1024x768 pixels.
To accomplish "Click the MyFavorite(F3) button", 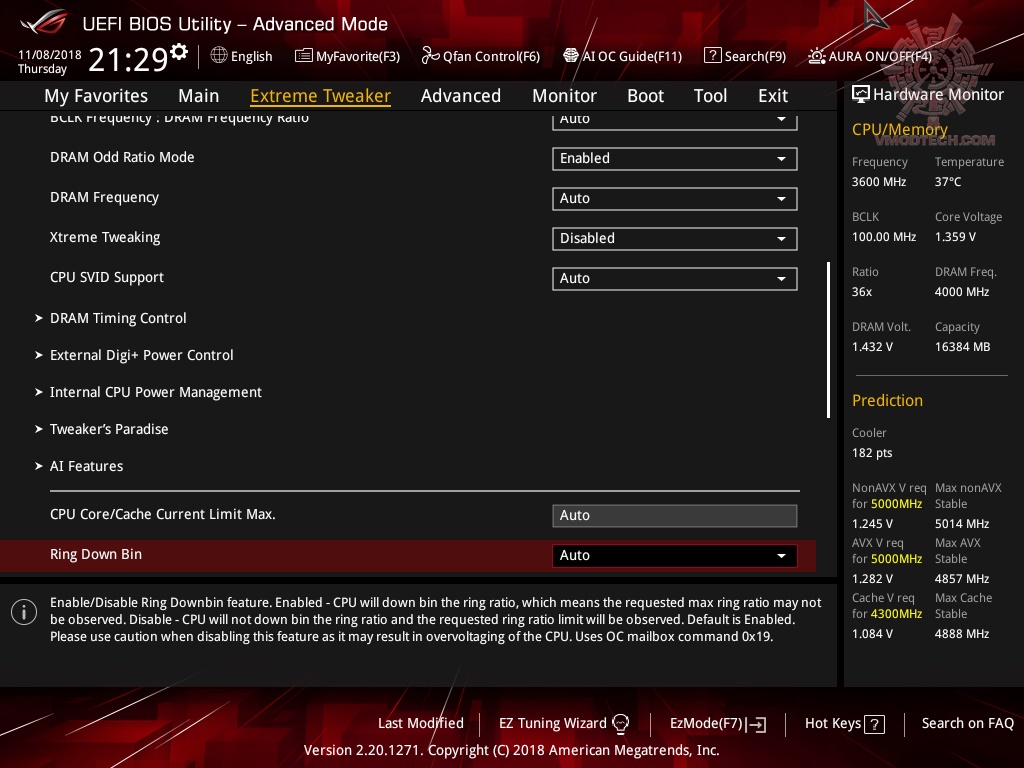I will (x=347, y=56).
